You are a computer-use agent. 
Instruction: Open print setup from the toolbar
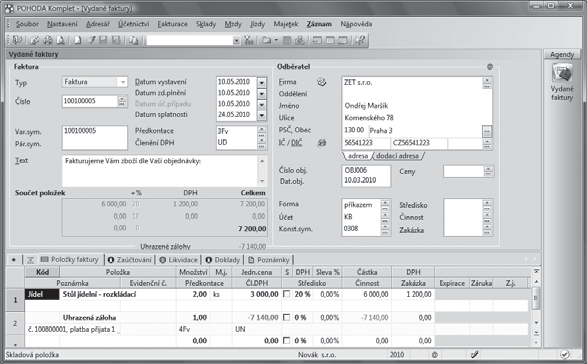pos(34,40)
